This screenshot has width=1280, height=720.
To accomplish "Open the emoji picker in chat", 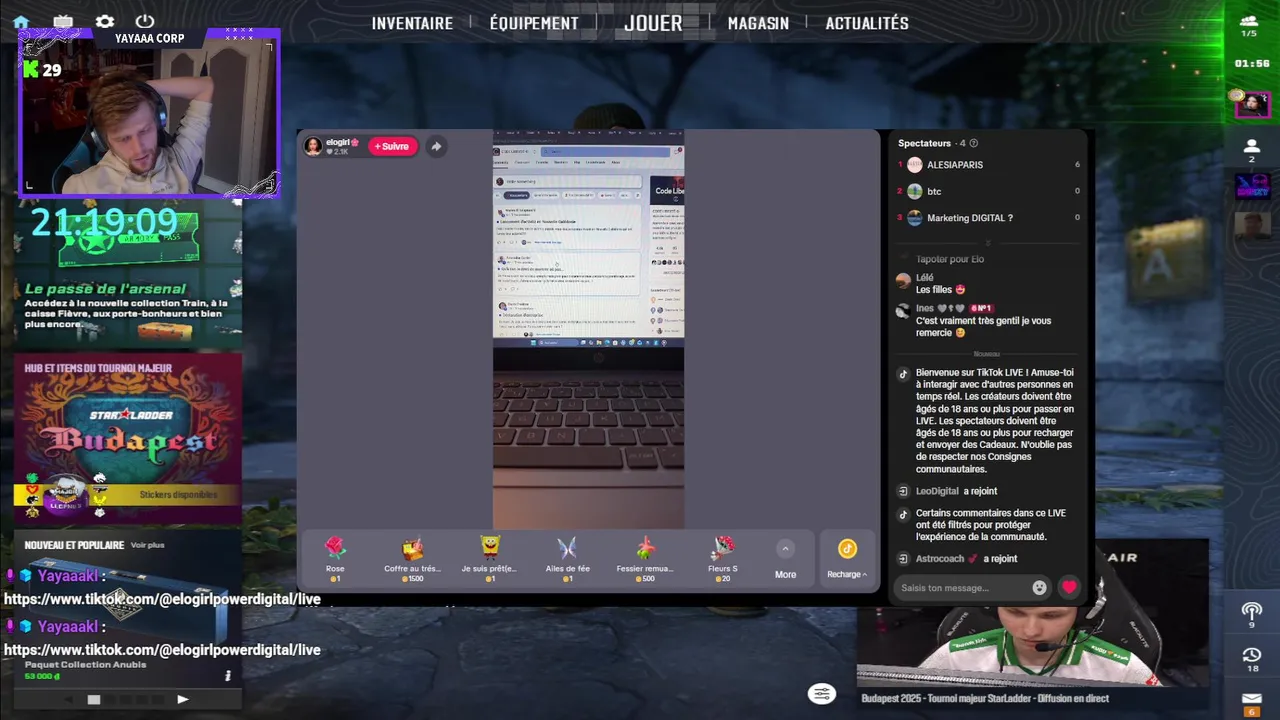I will [x=1039, y=588].
